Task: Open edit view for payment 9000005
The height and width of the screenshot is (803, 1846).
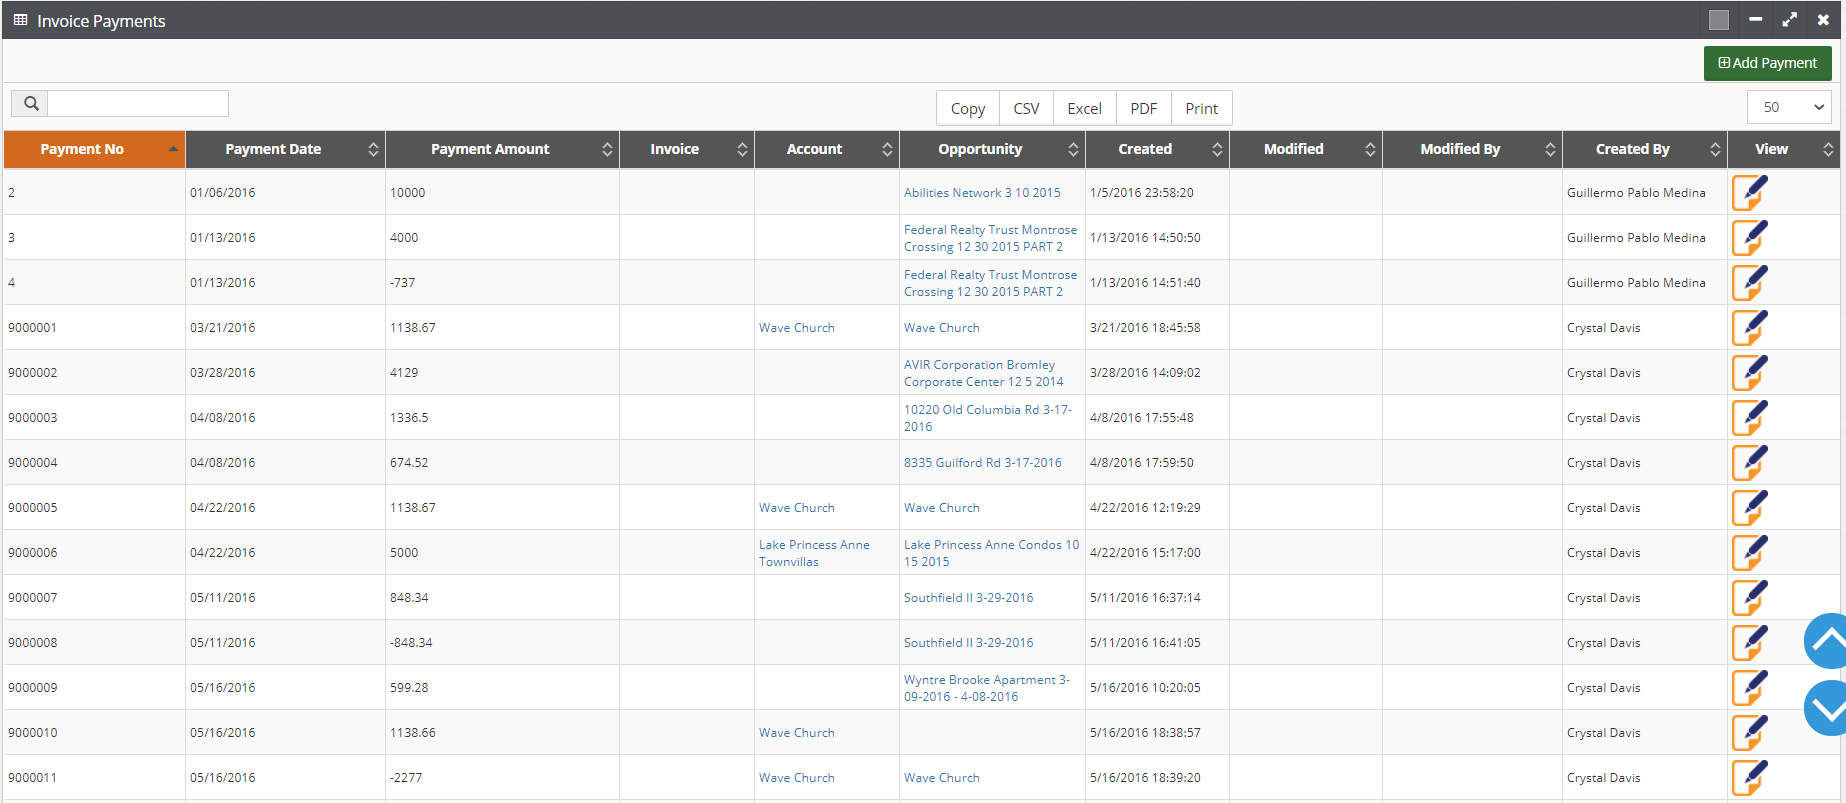Action: (1750, 508)
